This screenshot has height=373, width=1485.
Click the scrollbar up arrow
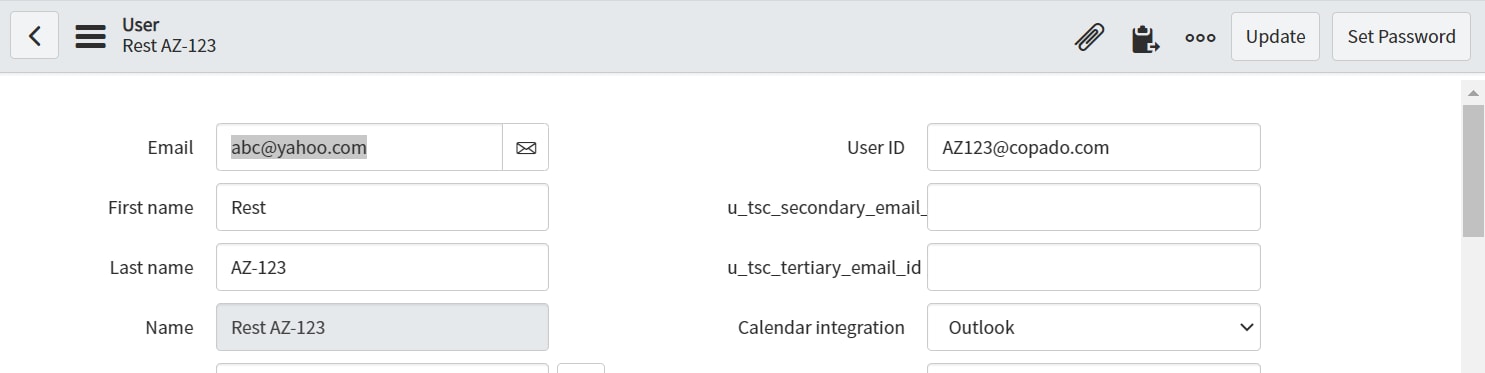coord(1473,92)
